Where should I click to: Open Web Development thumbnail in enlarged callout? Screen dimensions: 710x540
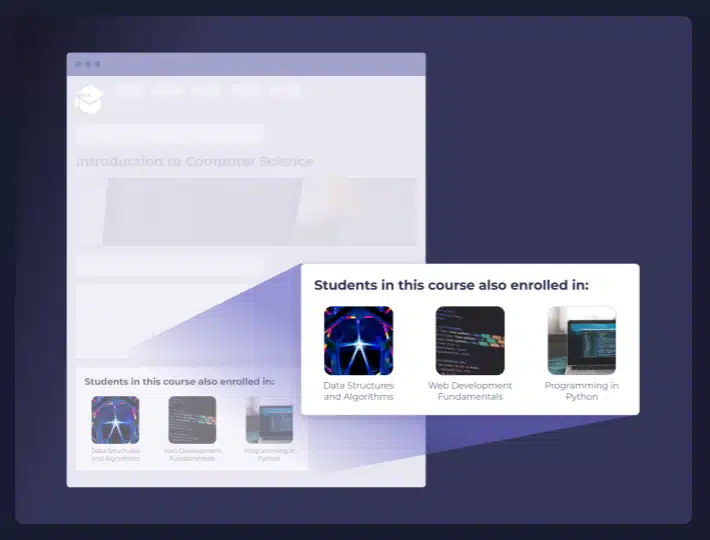pos(470,340)
